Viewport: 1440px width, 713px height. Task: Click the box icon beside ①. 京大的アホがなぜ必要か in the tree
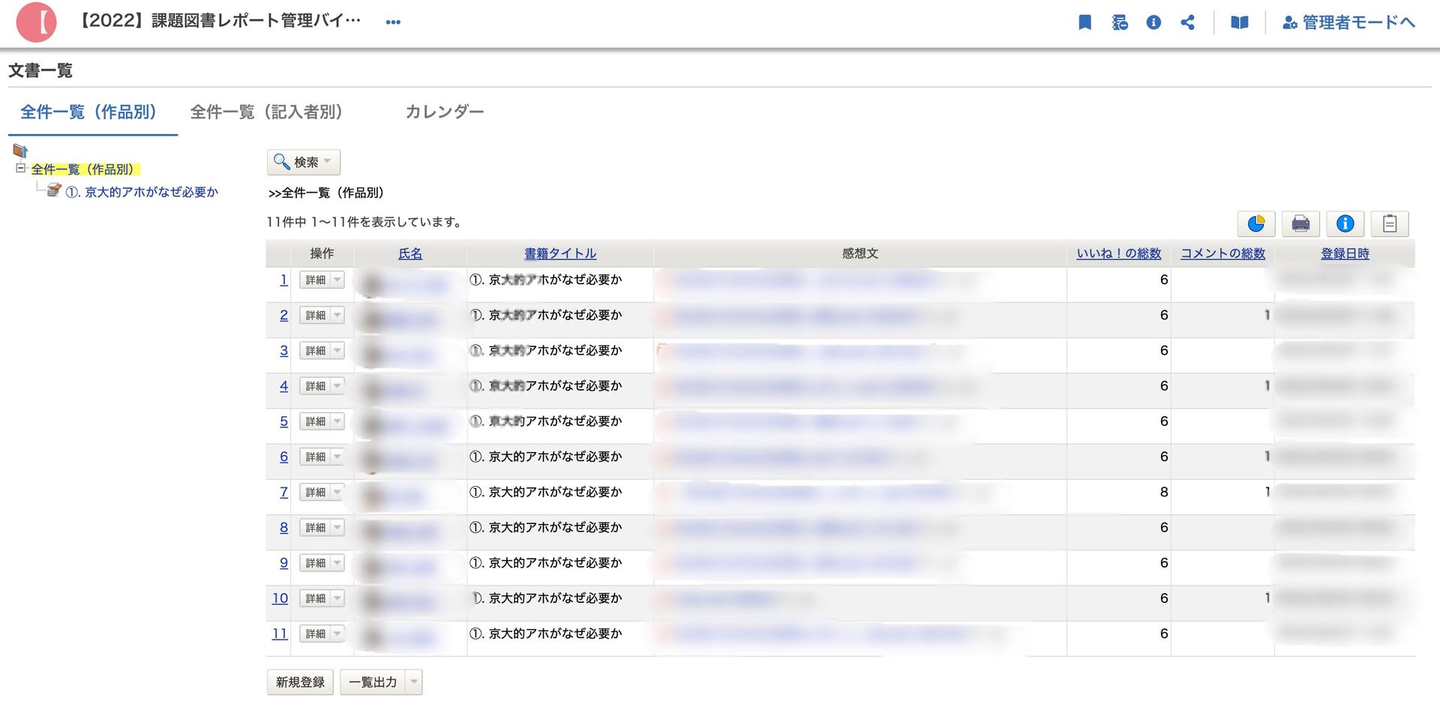pyautogui.click(x=54, y=190)
